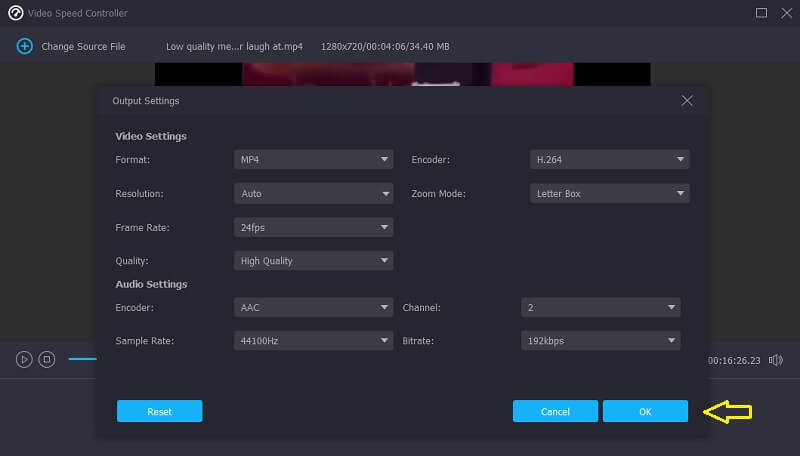800x456 pixels.
Task: Open the audio Encoder dropdown showing AAC
Action: (x=313, y=308)
